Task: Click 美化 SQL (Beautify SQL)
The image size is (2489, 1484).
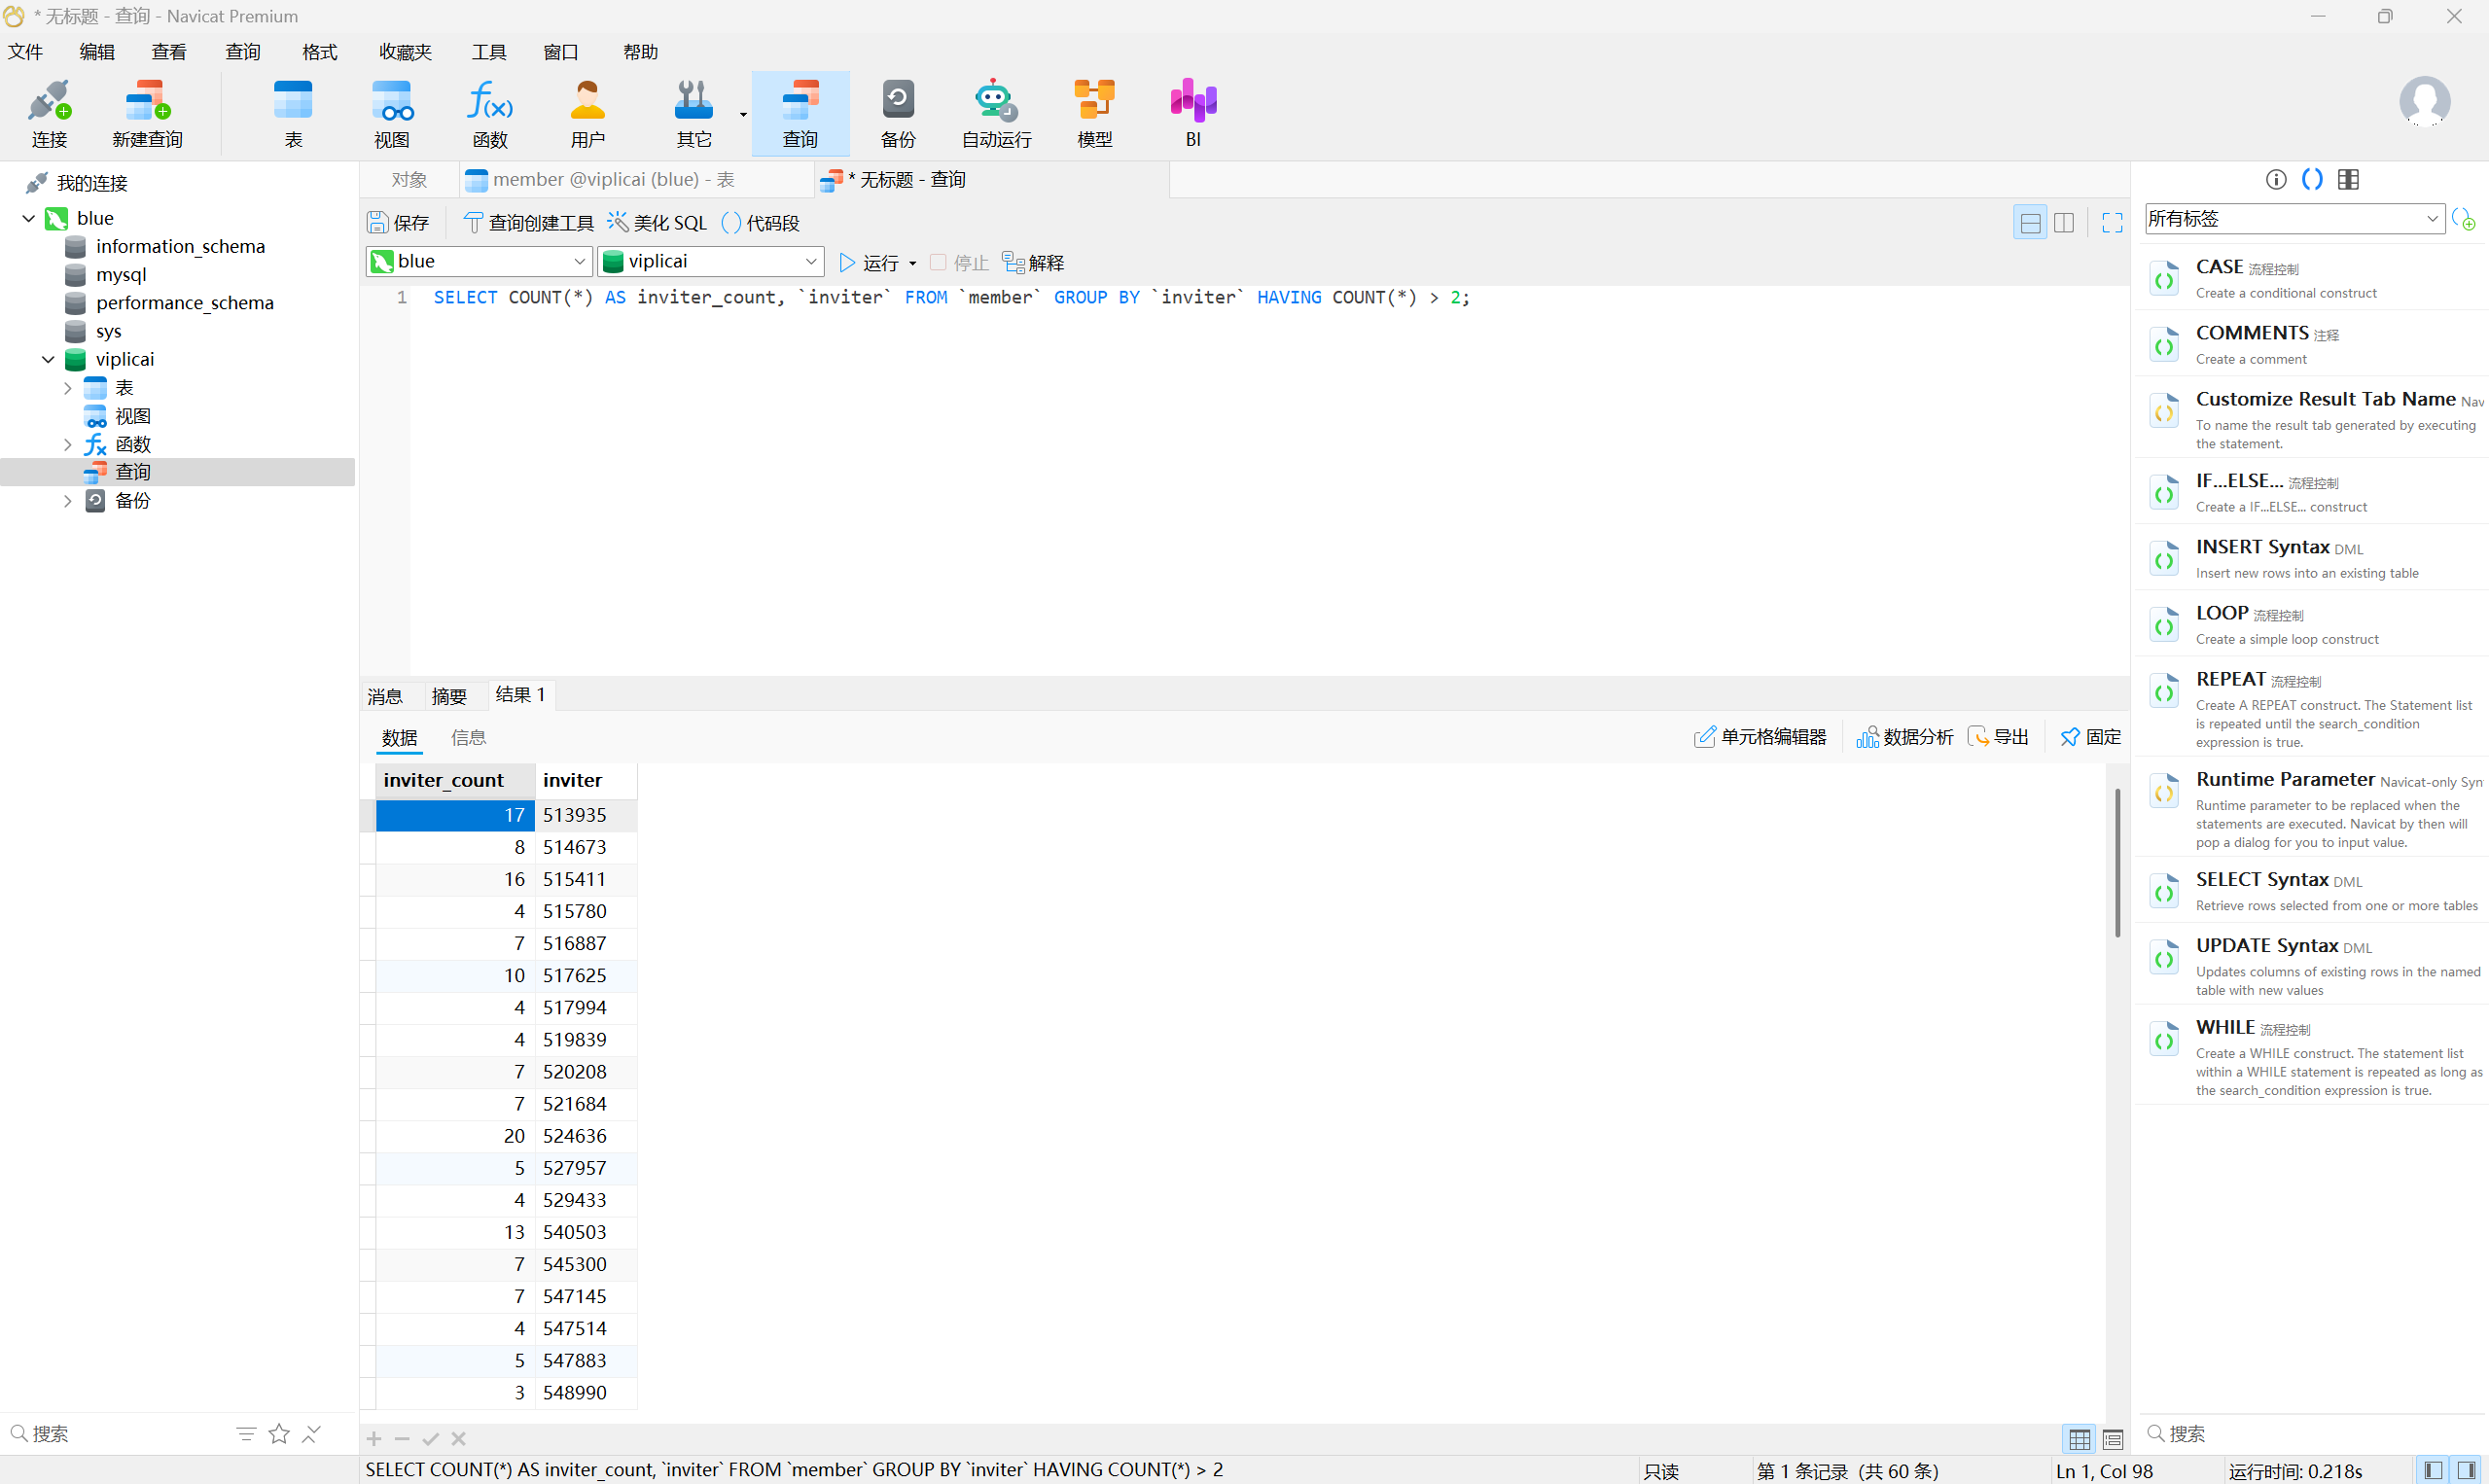Action: coord(657,222)
